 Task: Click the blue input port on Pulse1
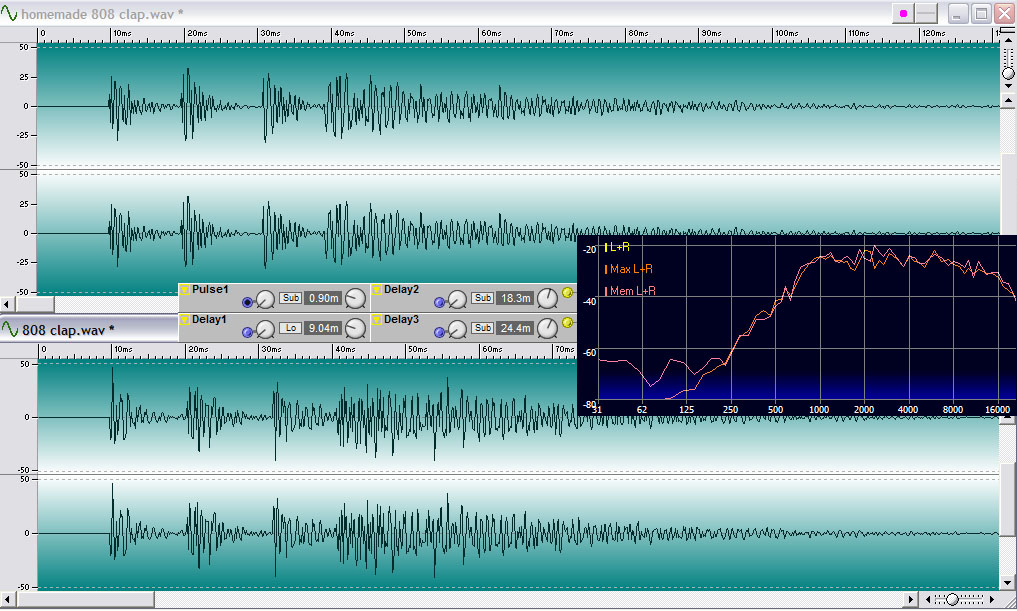[248, 300]
